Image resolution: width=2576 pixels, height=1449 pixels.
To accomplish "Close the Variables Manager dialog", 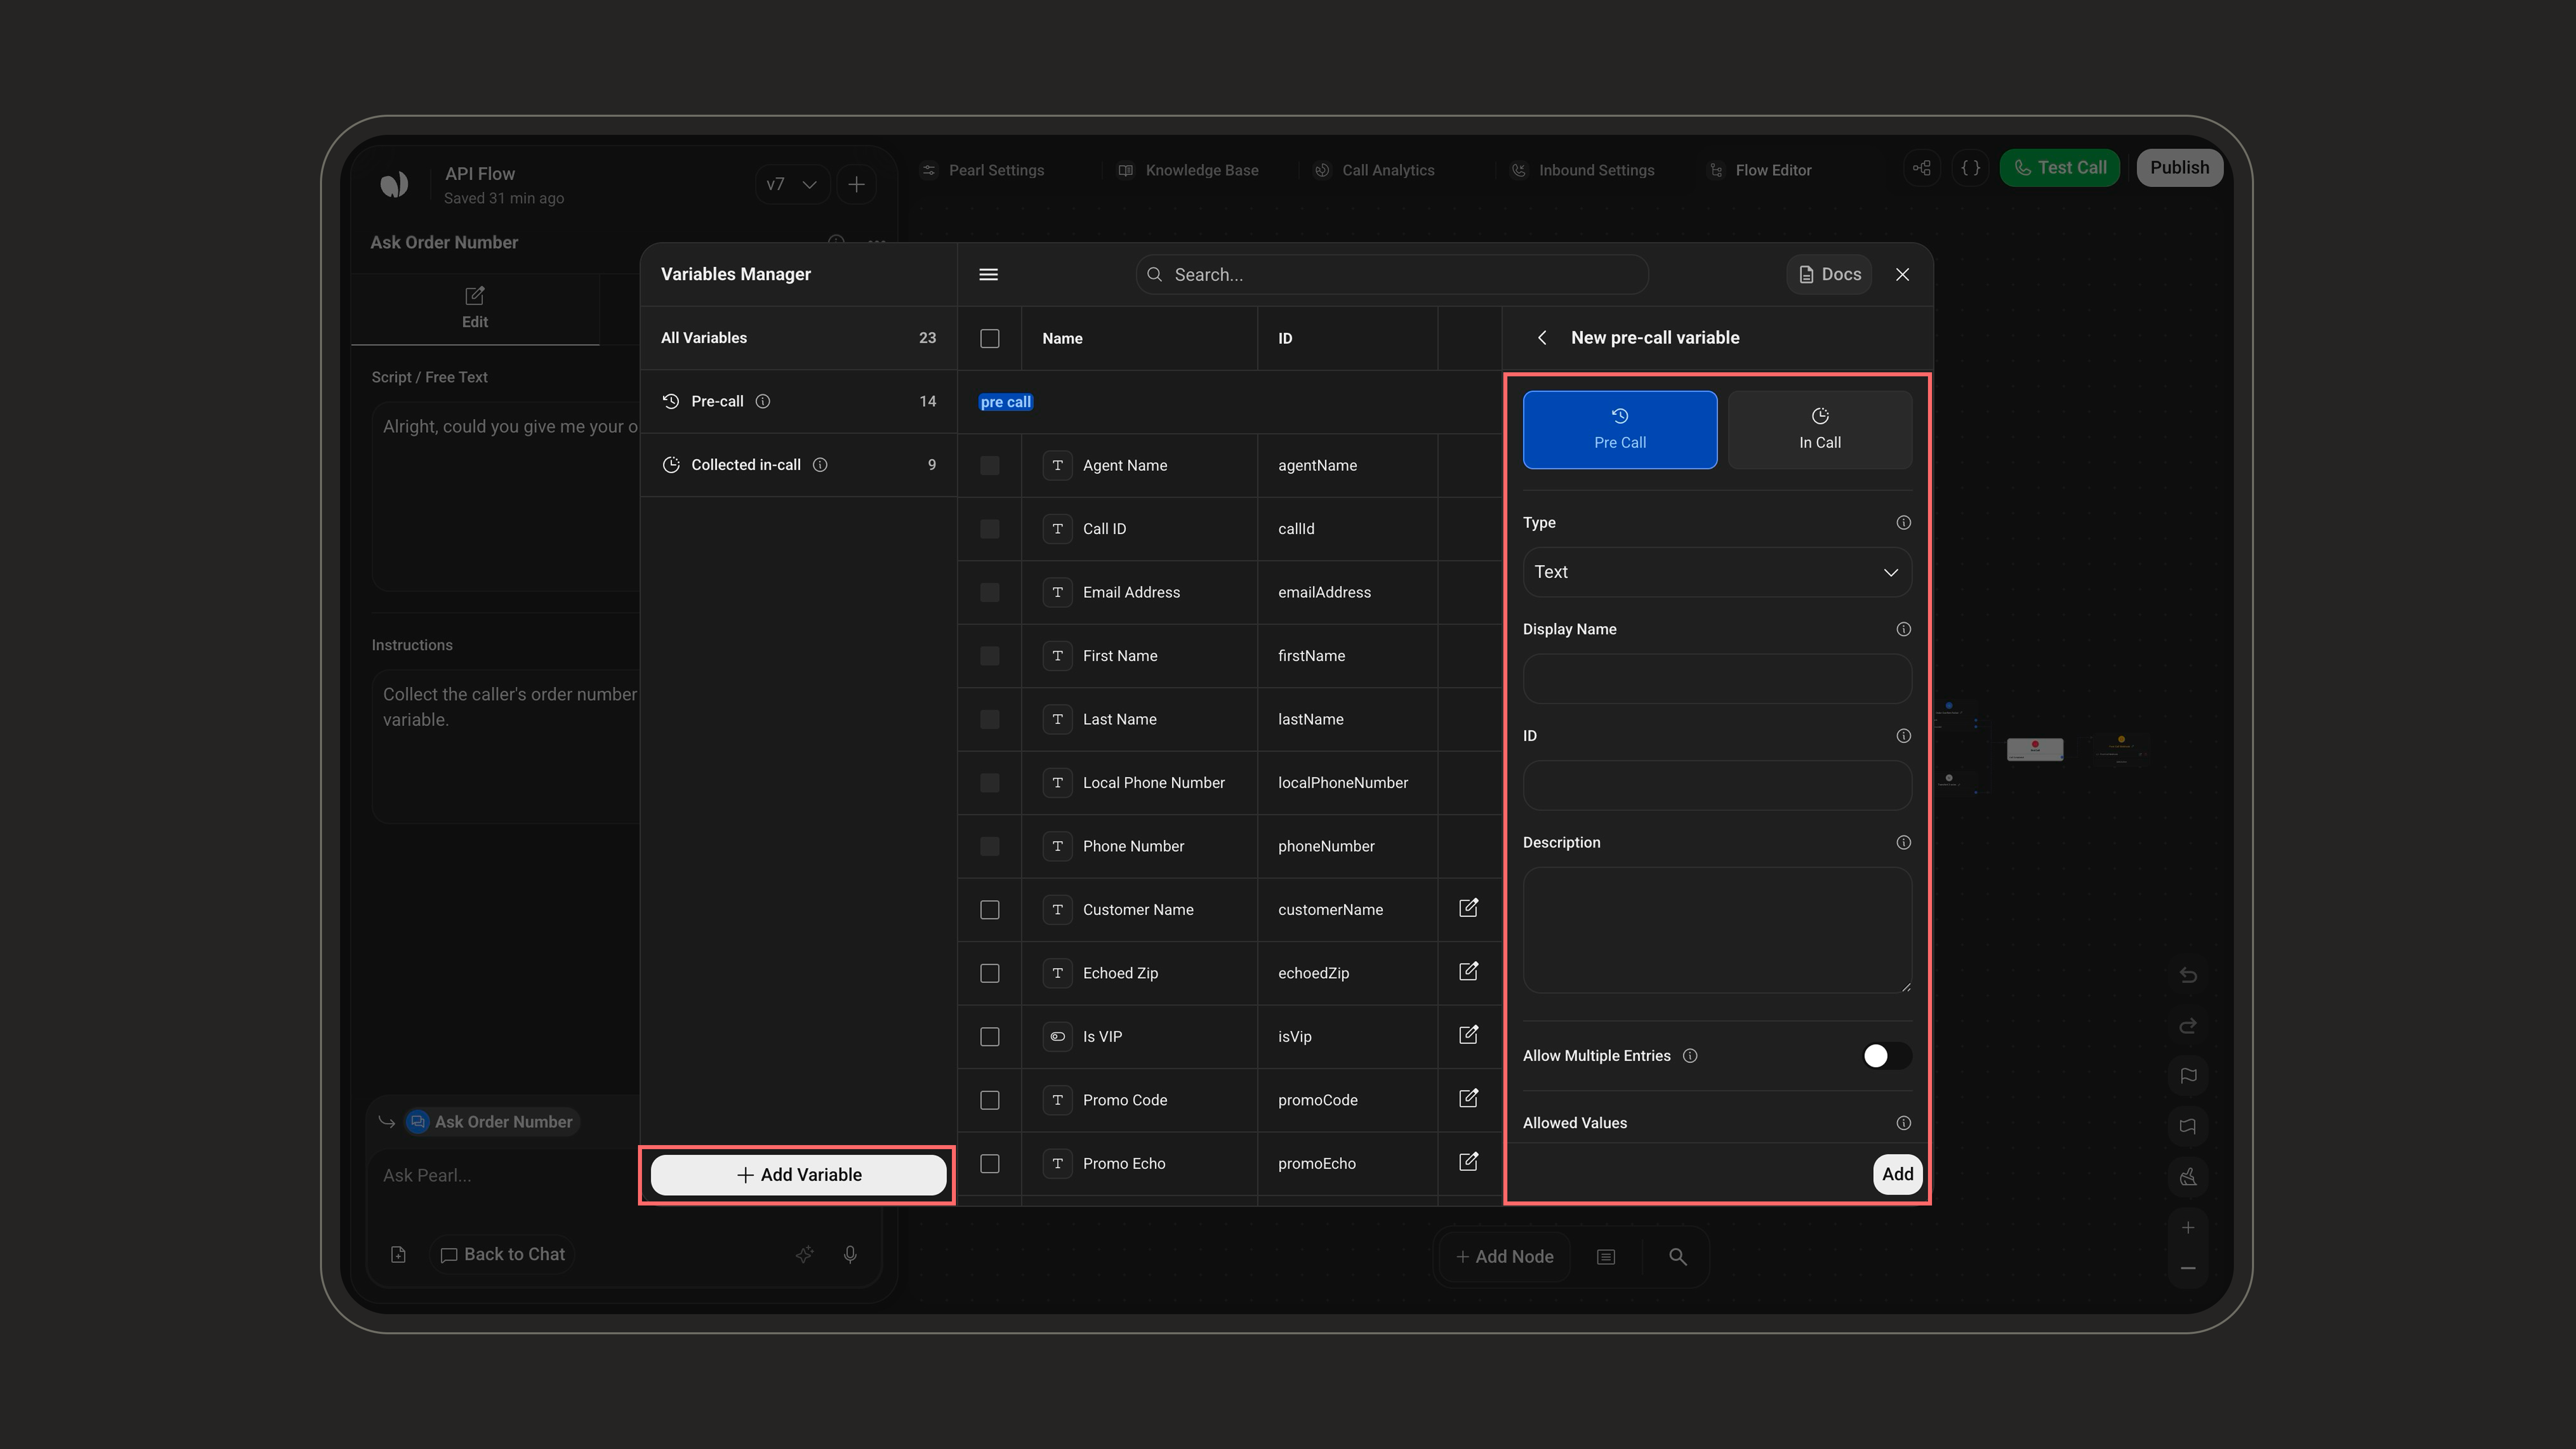I will point(1902,274).
